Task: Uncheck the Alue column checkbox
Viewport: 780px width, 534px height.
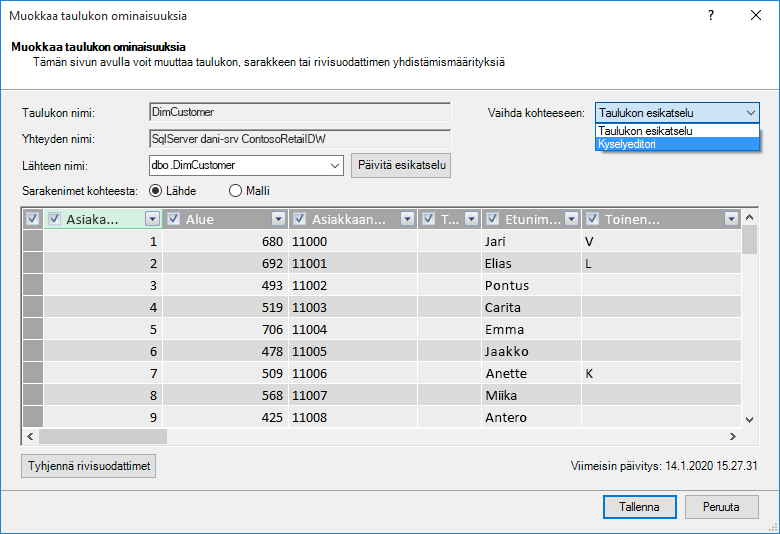Action: pyautogui.click(x=173, y=218)
